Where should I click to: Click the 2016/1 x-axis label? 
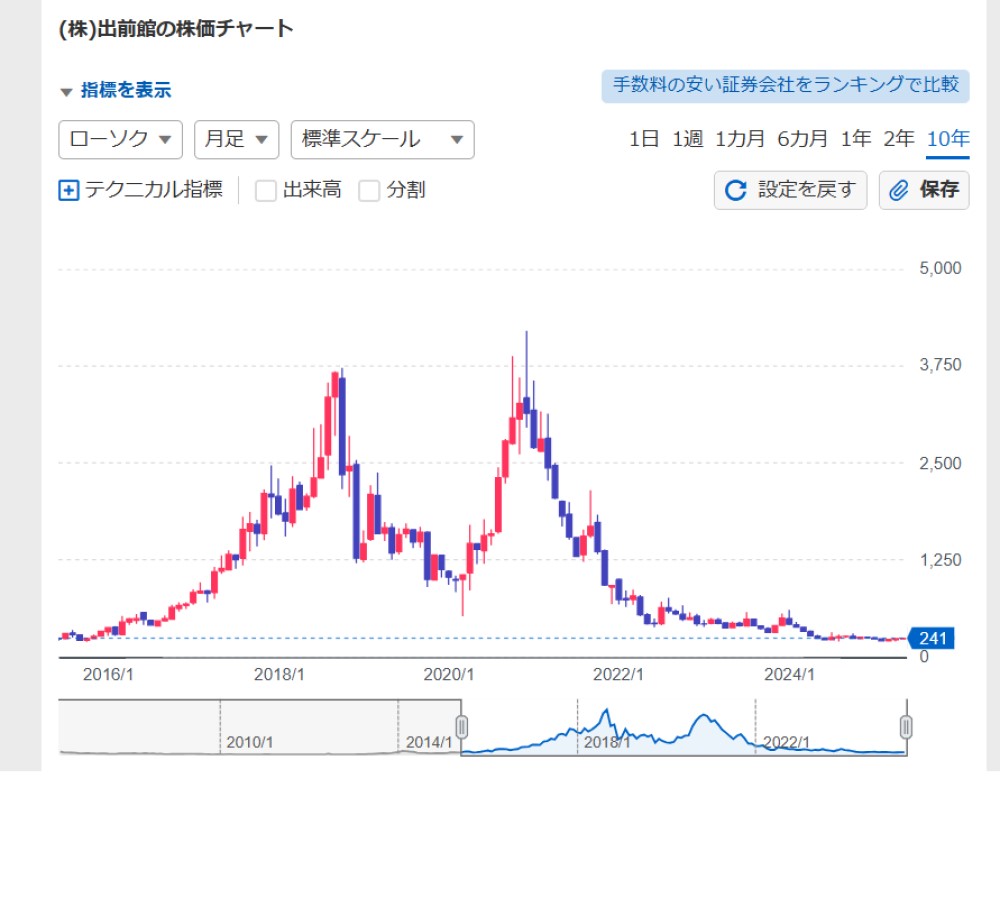click(x=108, y=674)
